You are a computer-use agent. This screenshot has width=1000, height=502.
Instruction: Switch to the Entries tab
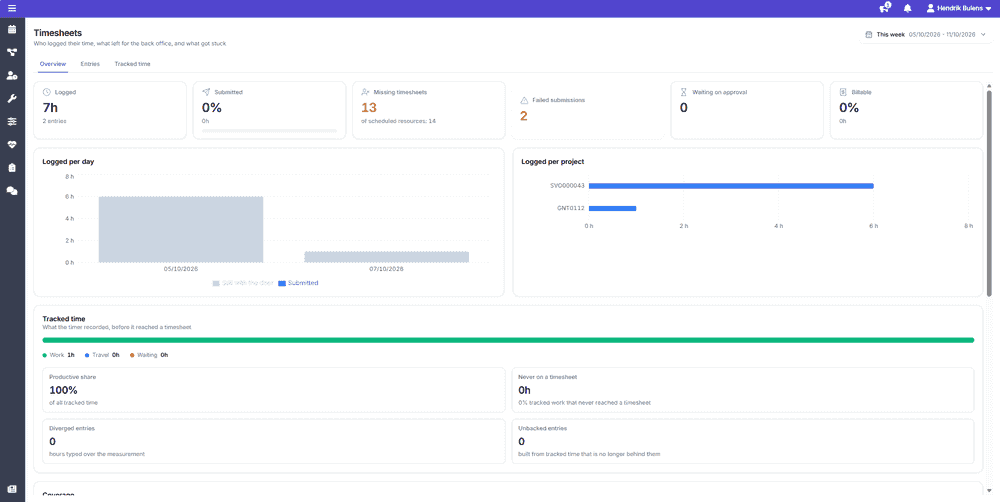click(x=90, y=64)
